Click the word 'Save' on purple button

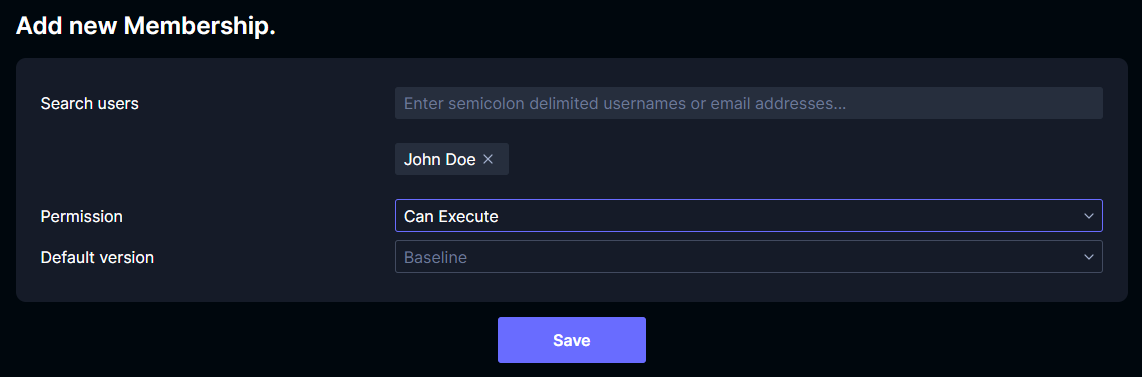[x=572, y=341]
